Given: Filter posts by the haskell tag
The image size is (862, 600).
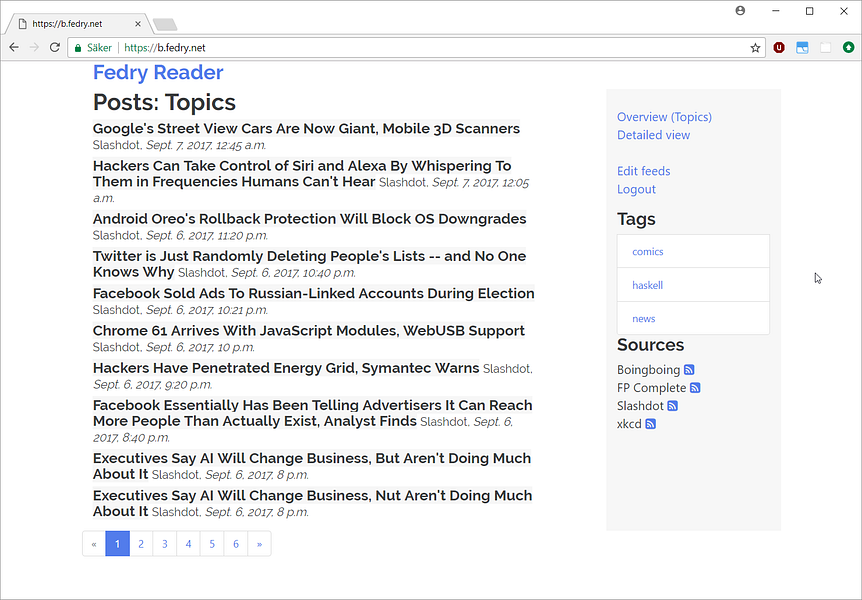Looking at the screenshot, I should [648, 285].
